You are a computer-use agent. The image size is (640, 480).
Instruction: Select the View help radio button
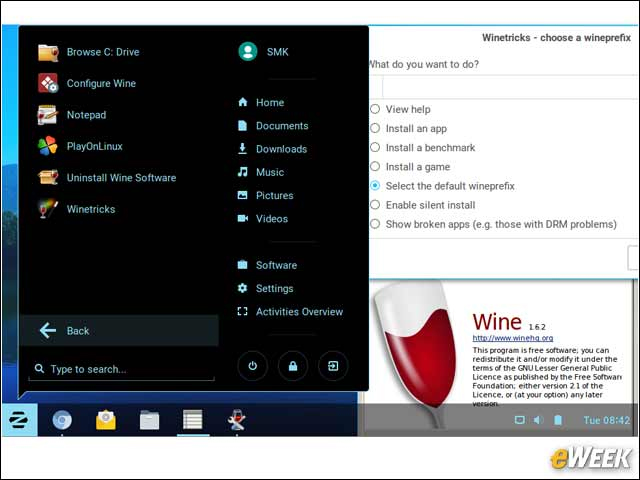[x=375, y=109]
